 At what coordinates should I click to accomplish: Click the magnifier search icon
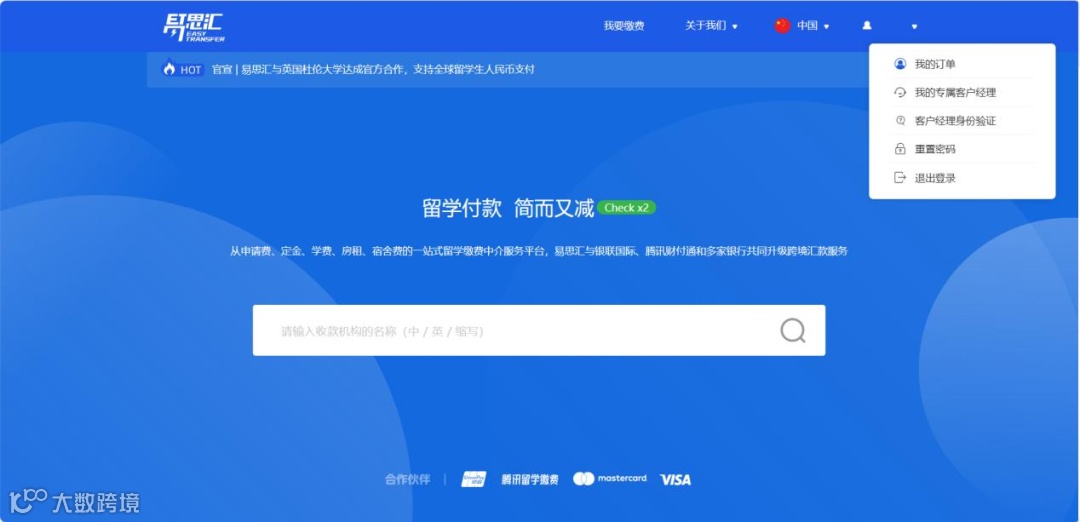coord(793,331)
